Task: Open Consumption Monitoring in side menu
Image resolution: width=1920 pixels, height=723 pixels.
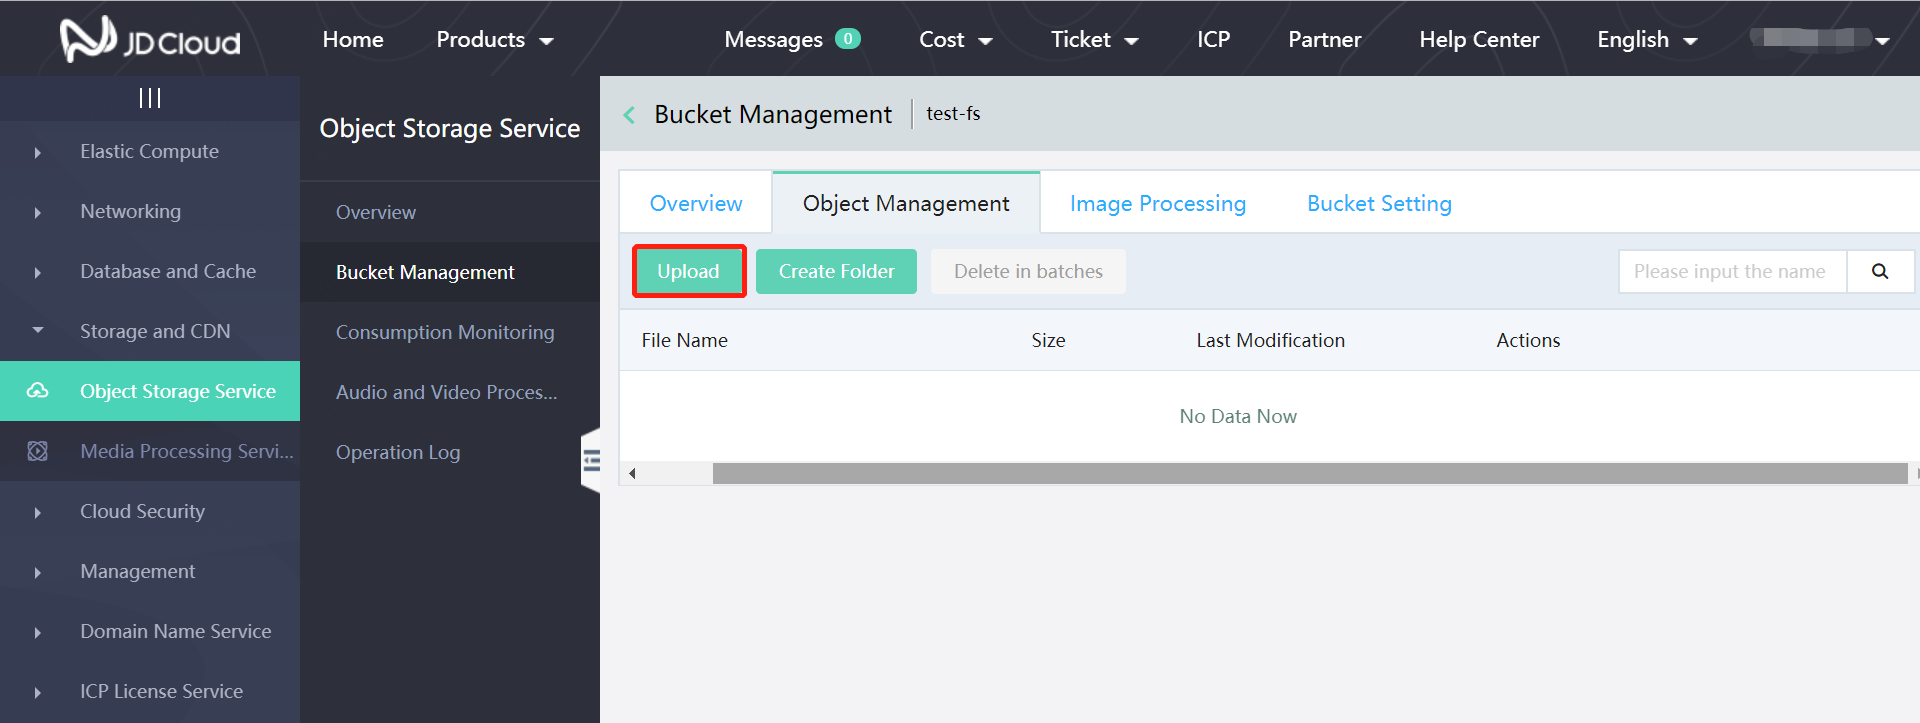Action: coord(450,332)
